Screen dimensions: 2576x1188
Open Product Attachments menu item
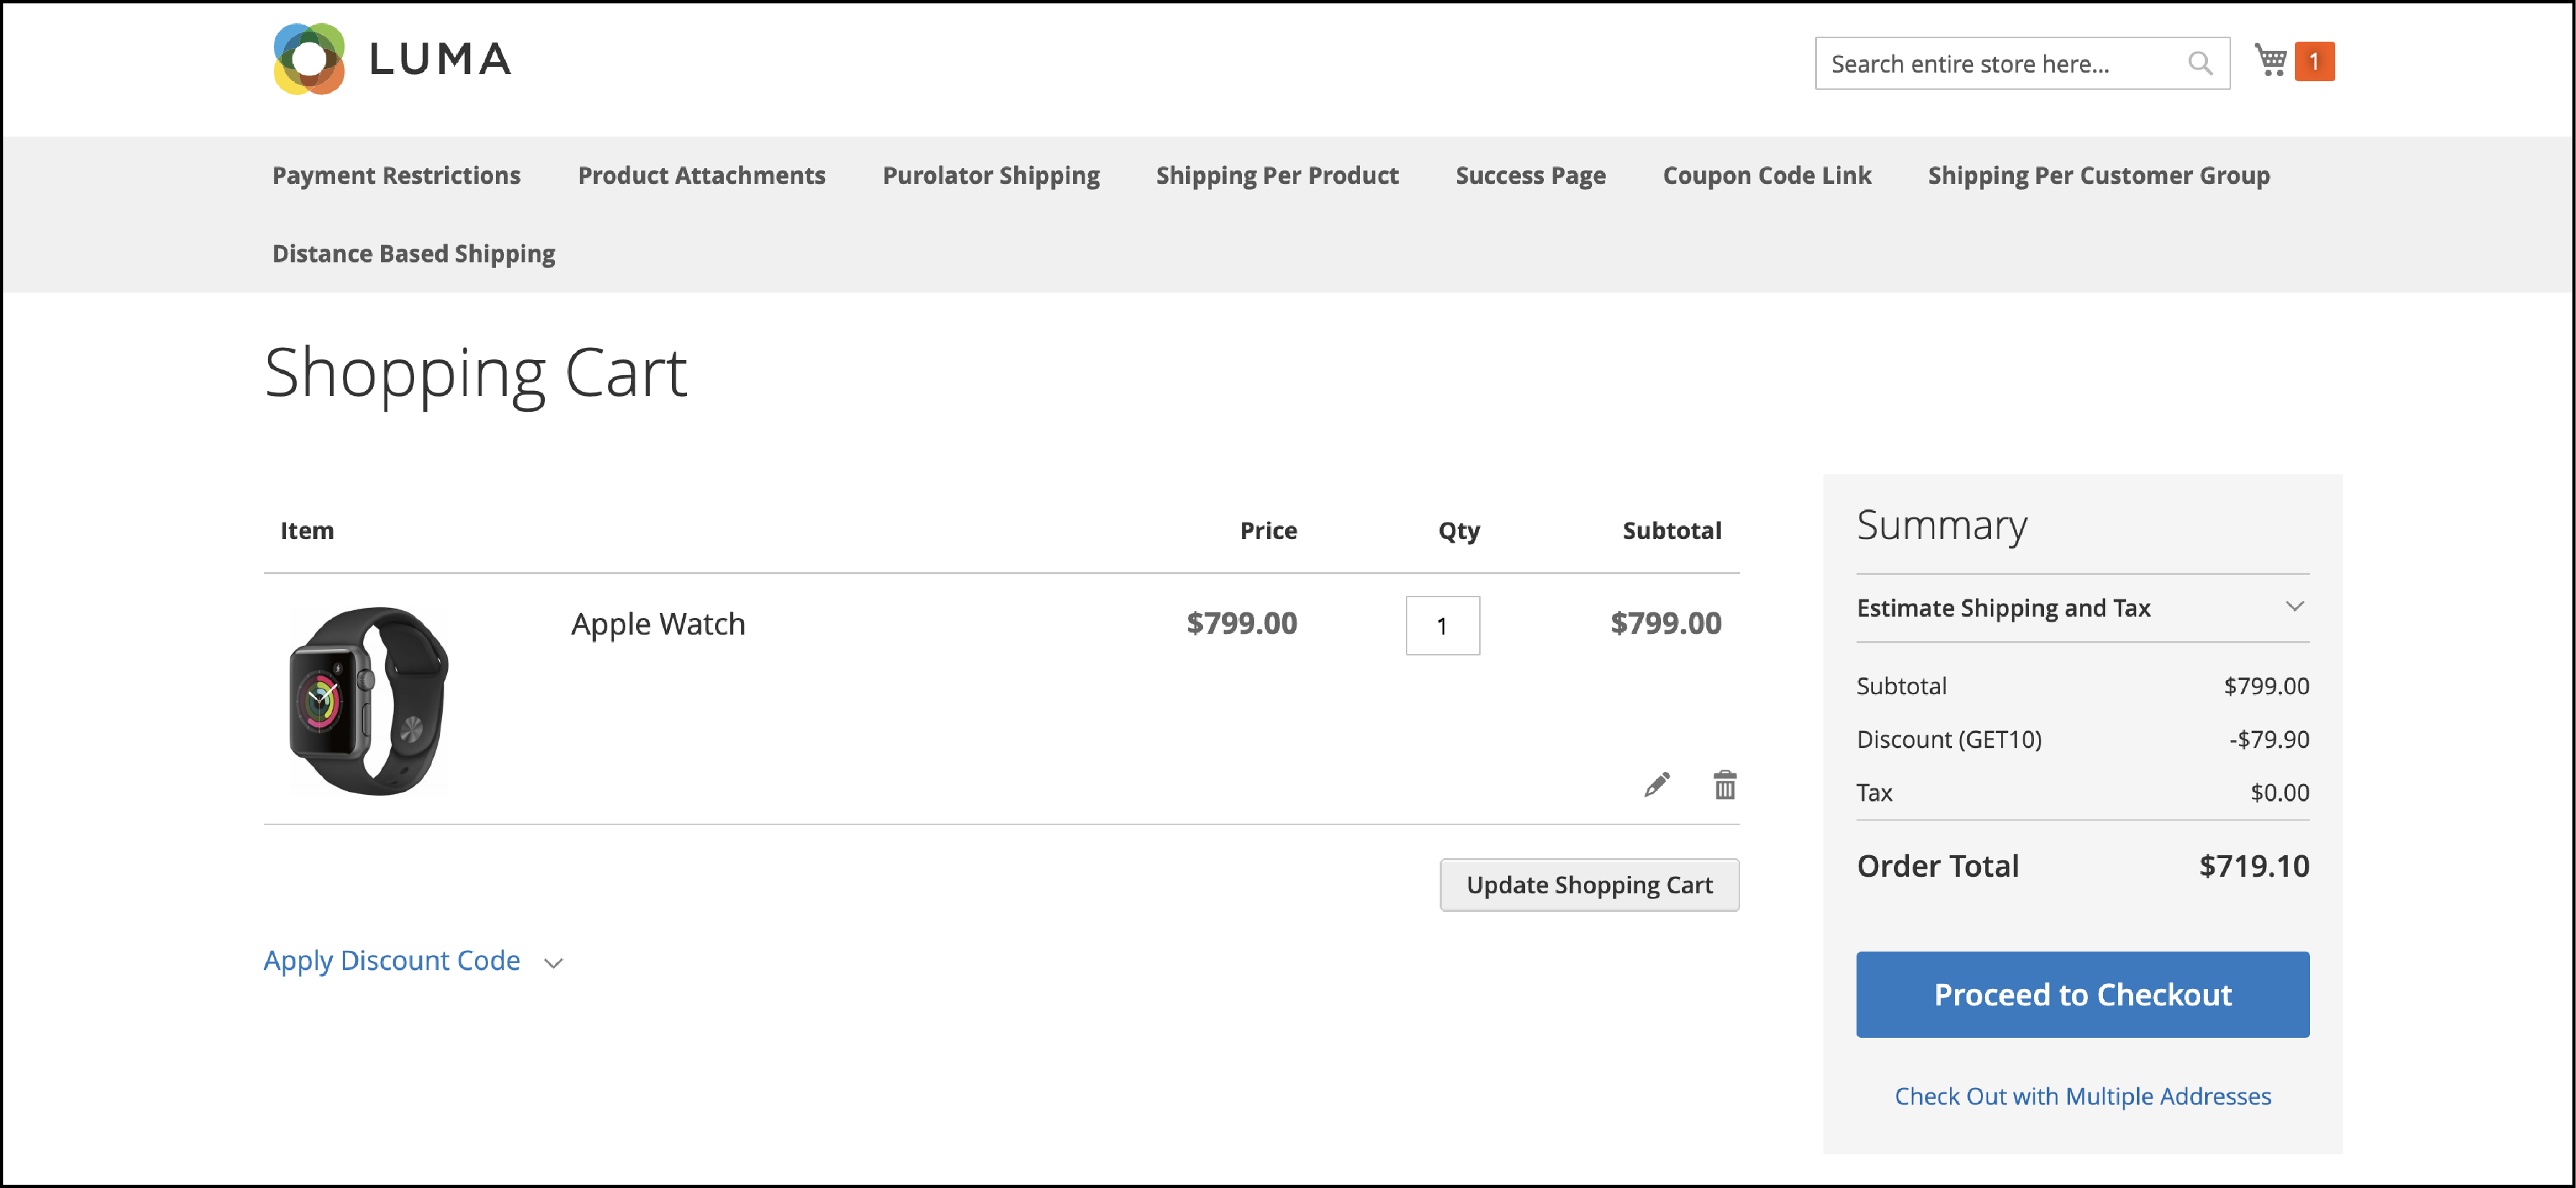[x=701, y=176]
